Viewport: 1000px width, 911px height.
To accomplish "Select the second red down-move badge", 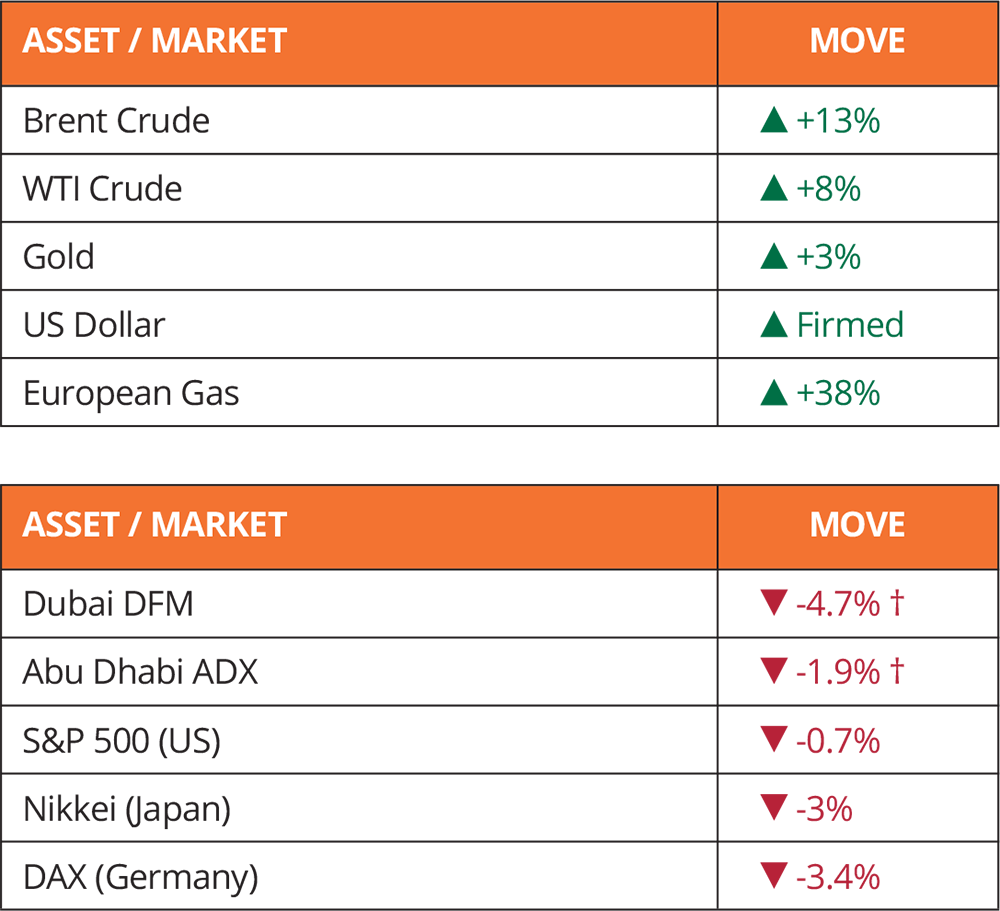I will coord(836,669).
